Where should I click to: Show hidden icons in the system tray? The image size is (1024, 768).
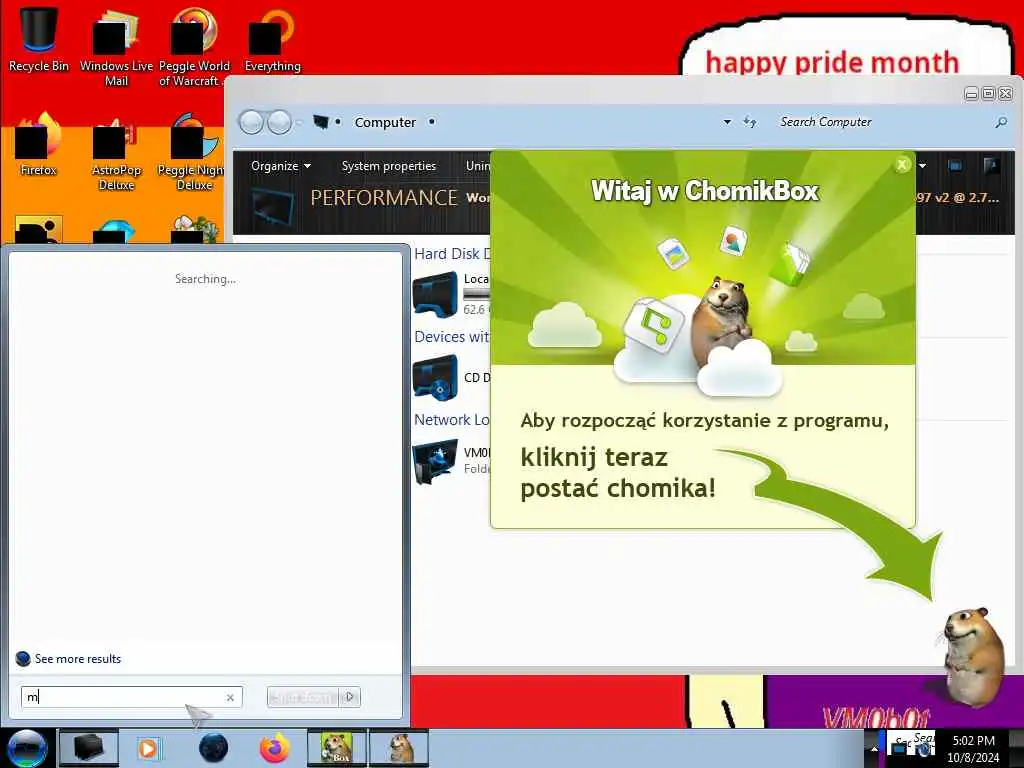(874, 748)
